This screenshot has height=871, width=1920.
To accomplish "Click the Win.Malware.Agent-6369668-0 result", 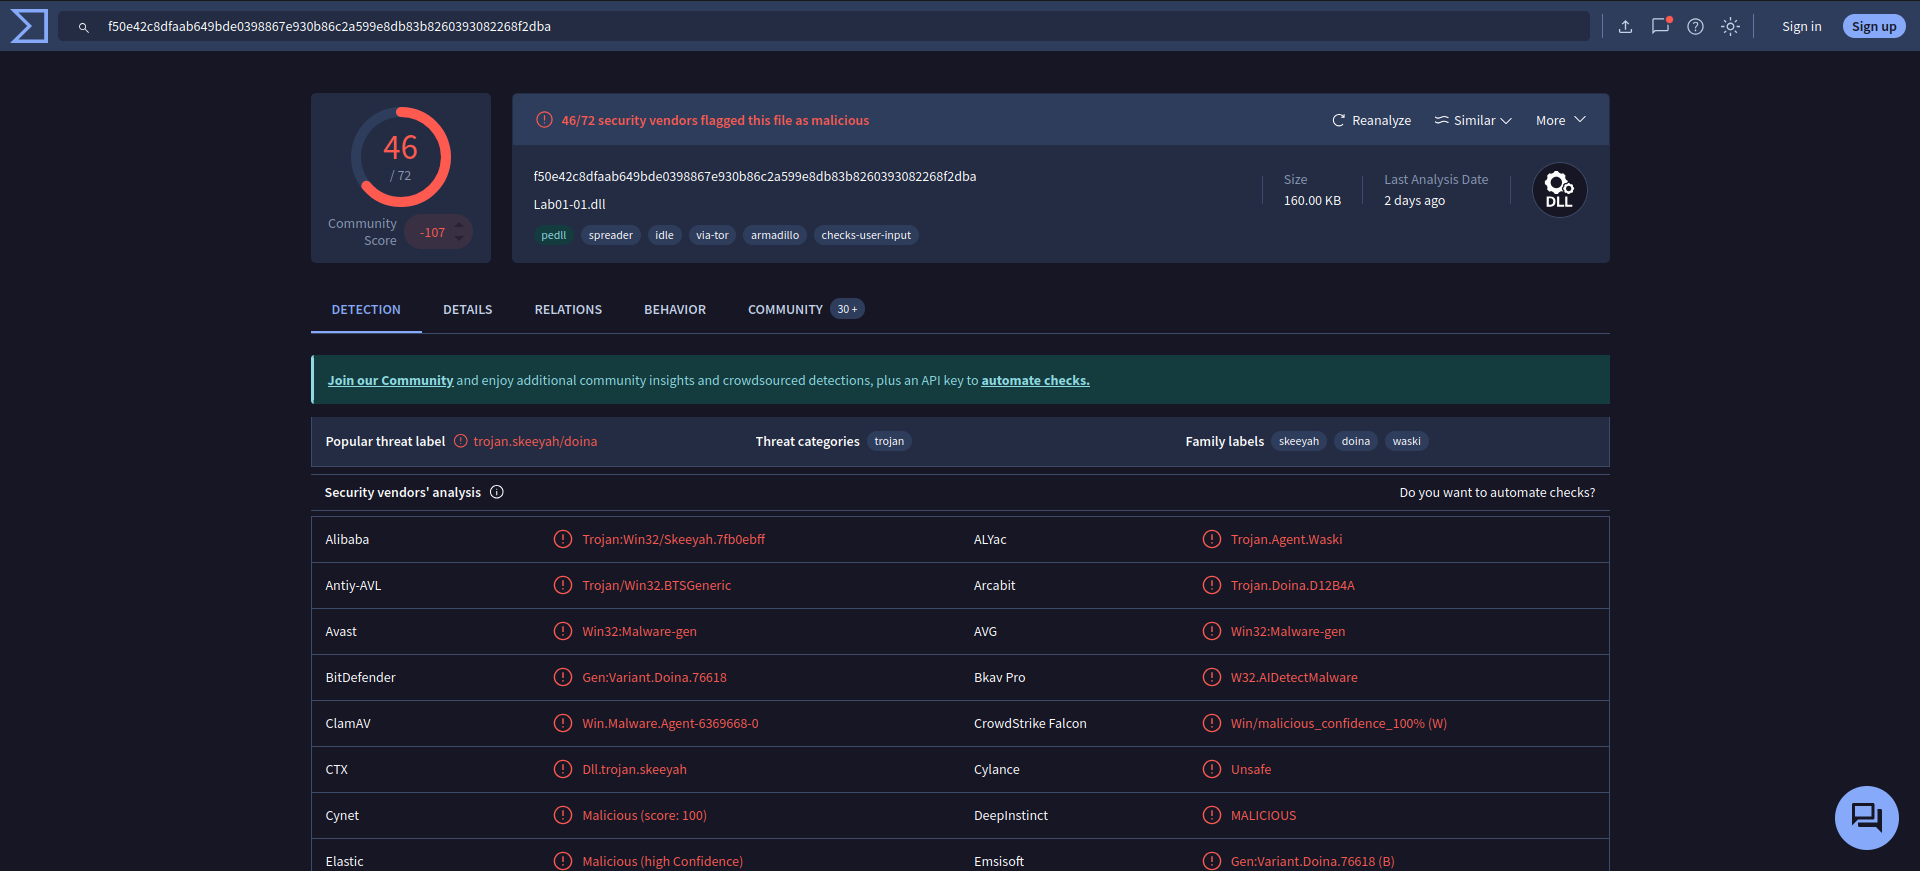I will pos(670,723).
